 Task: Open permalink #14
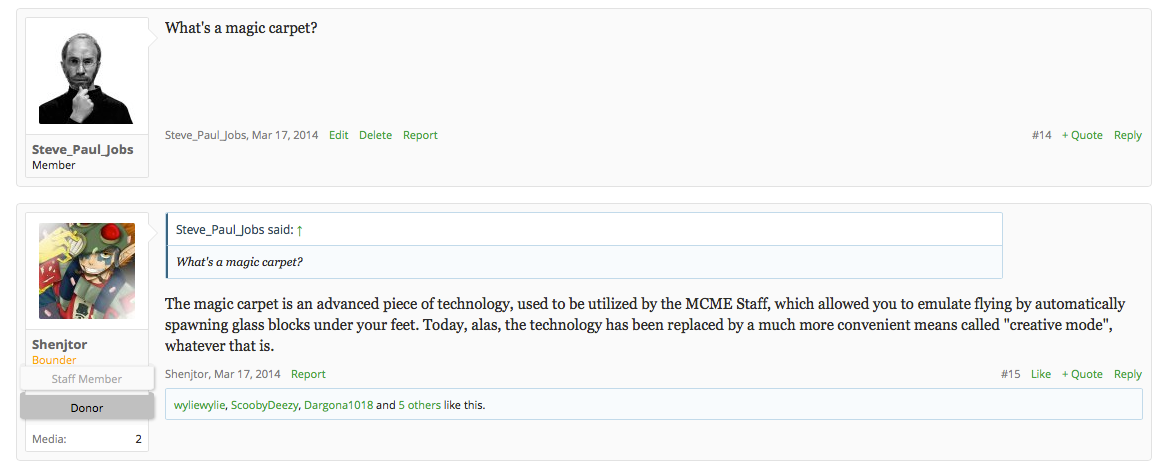tap(1041, 135)
